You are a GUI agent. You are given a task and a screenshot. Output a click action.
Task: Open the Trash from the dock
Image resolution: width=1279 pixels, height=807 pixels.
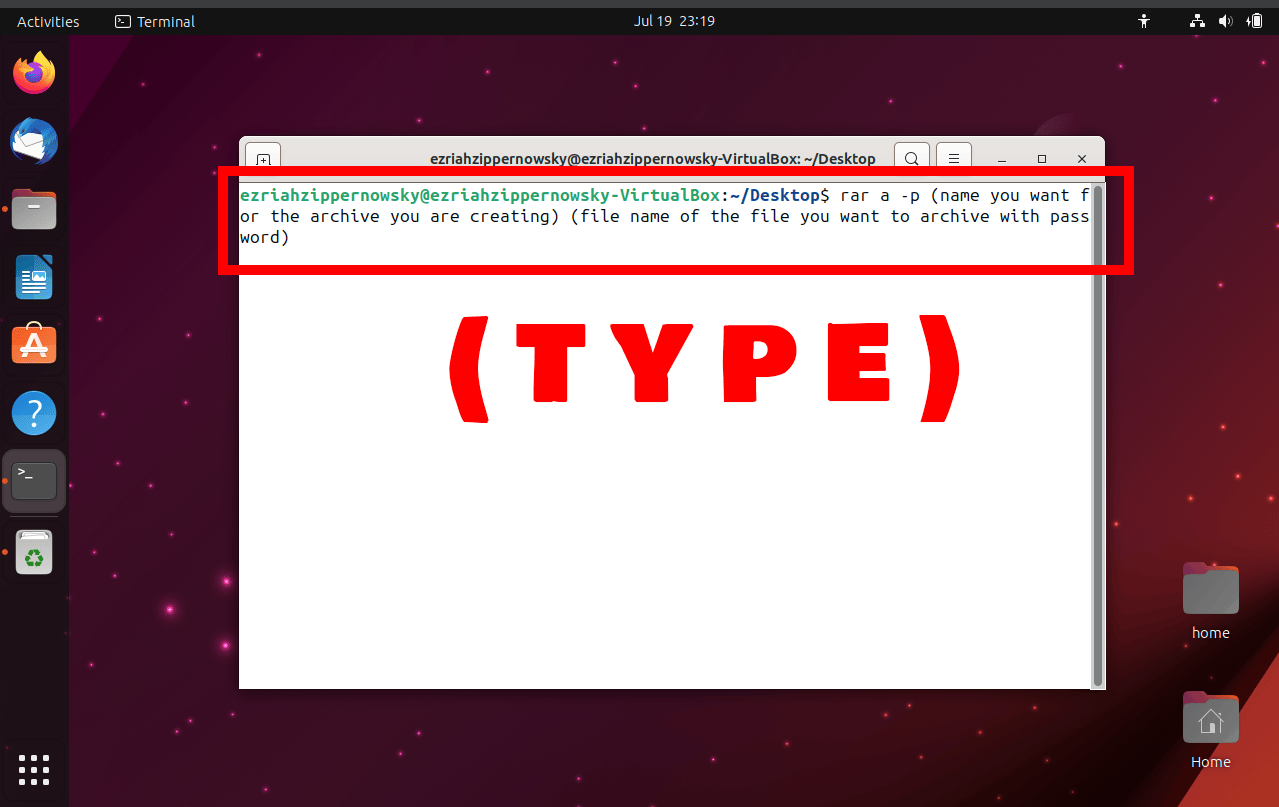pyautogui.click(x=34, y=551)
